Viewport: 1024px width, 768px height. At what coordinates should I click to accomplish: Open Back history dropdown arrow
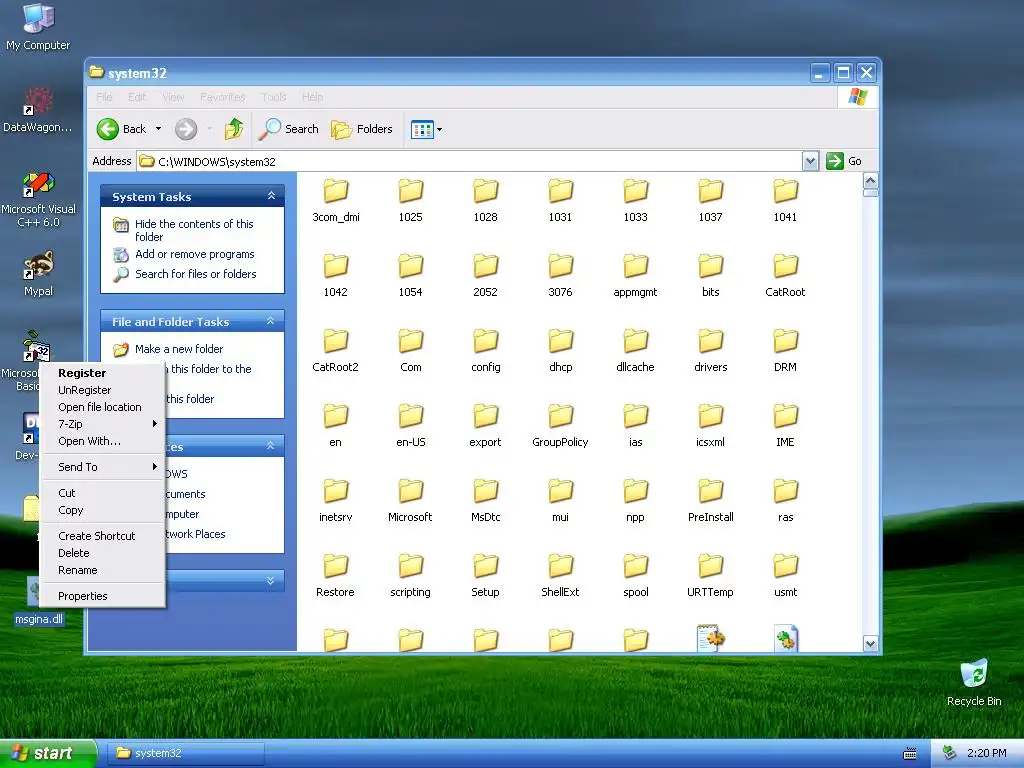158,129
